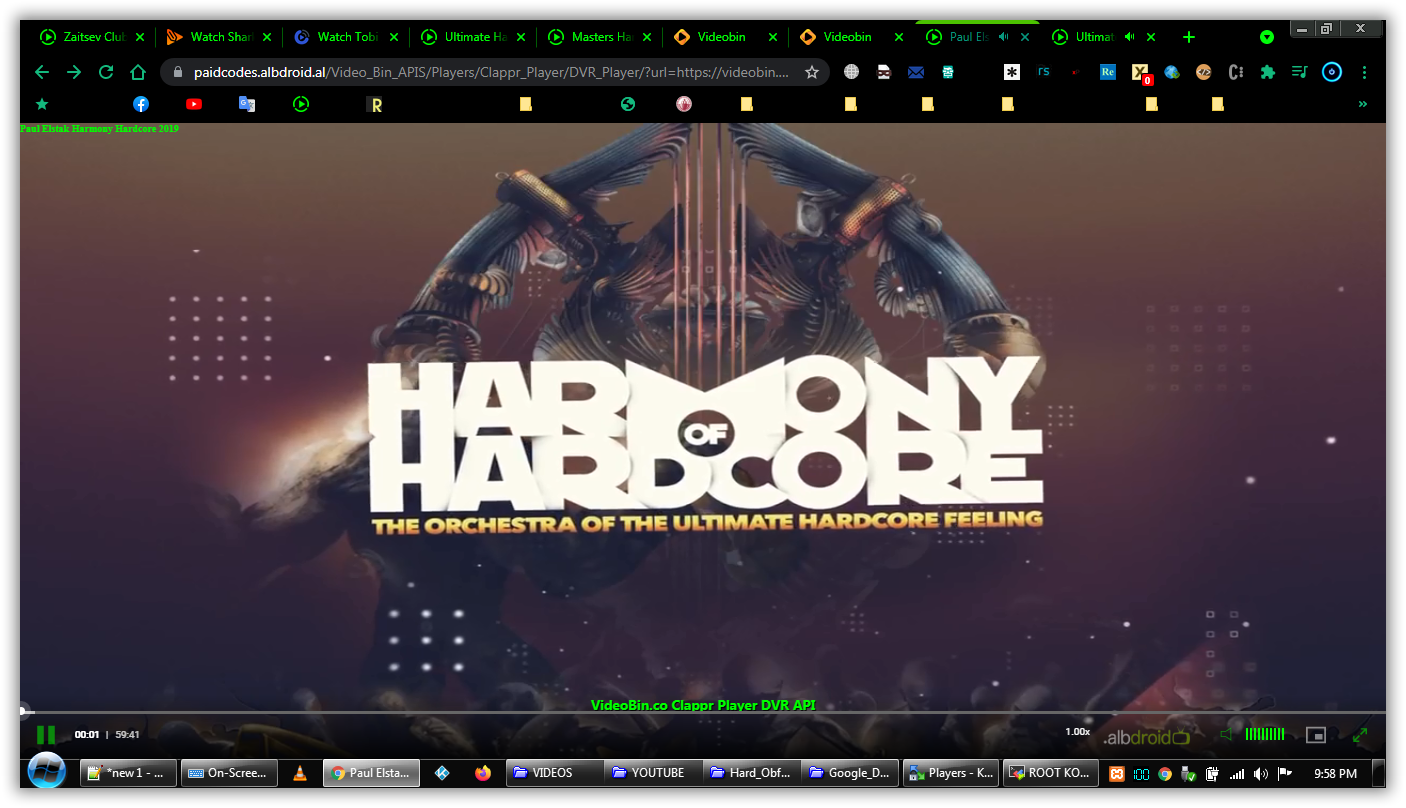Screen dimensions: 1406x808
Task: Click the 'rs' extension icon
Action: 1044,72
